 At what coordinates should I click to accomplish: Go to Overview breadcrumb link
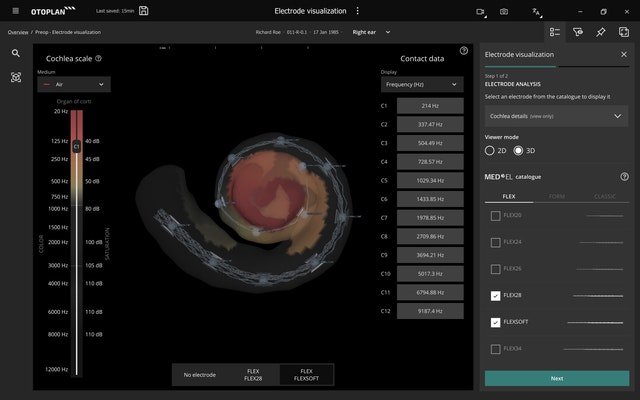coord(18,32)
